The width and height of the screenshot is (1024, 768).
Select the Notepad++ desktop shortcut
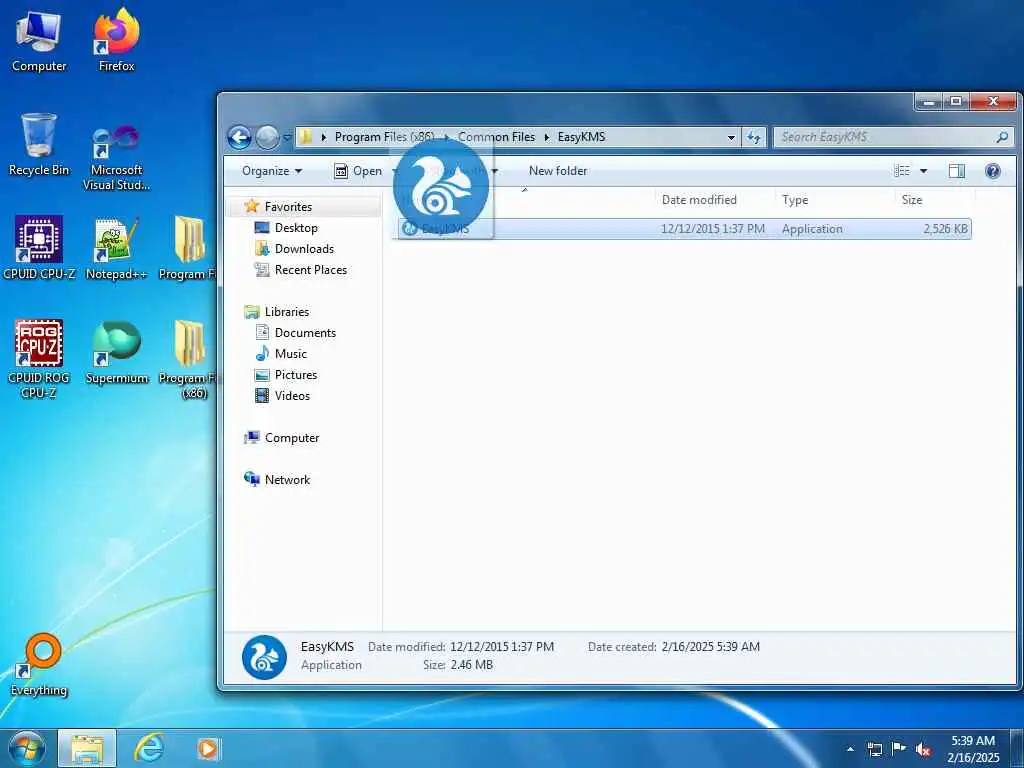116,248
